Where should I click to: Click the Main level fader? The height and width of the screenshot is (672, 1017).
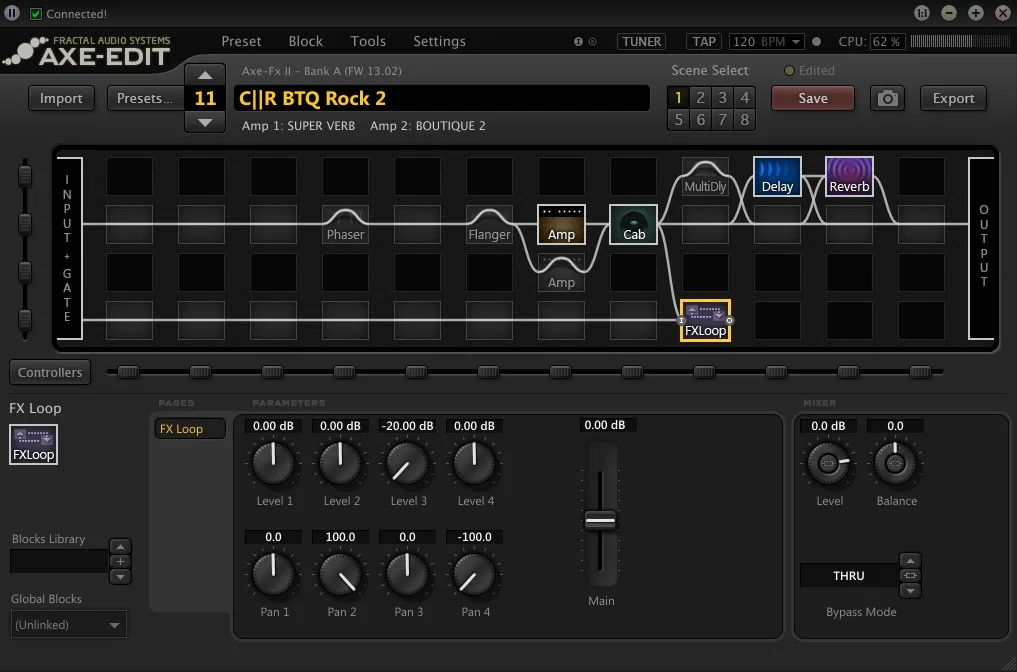click(600, 520)
